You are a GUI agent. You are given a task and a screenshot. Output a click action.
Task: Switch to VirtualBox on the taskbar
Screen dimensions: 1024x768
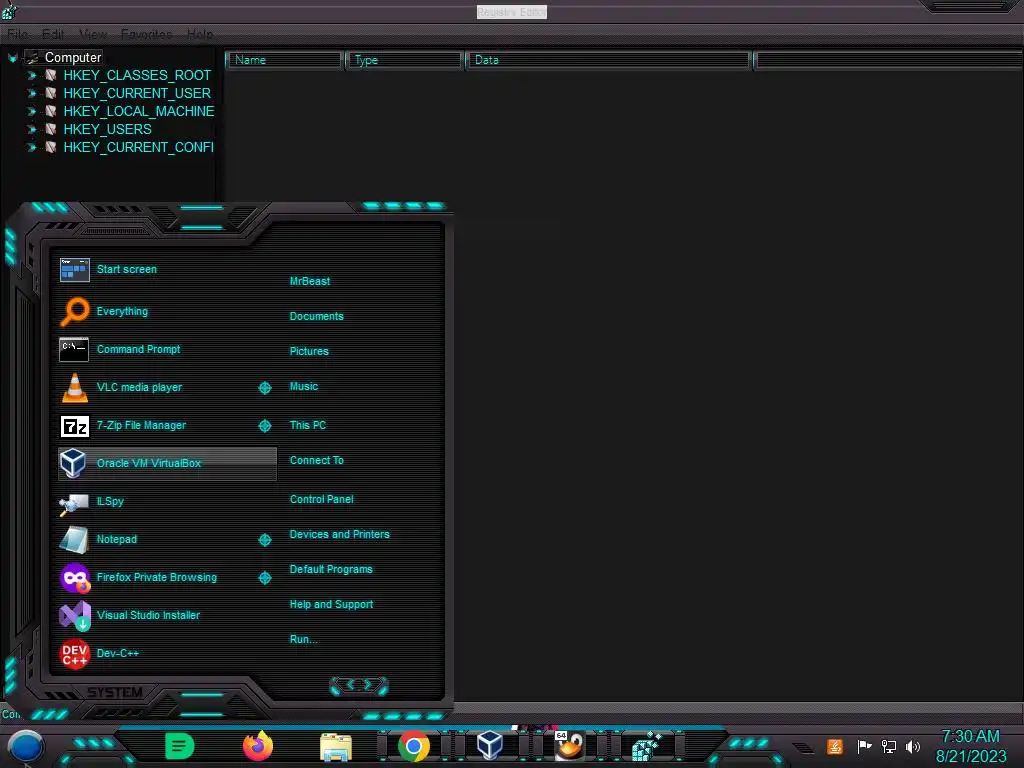[490, 746]
